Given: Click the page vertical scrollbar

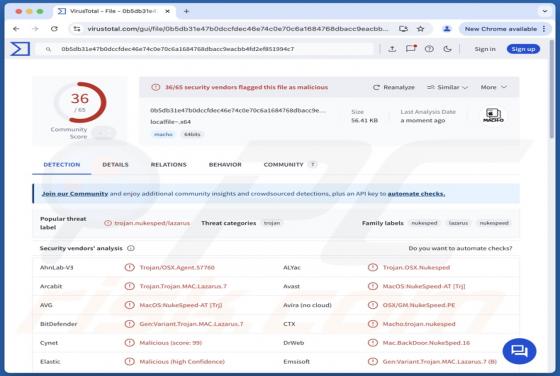Looking at the screenshot, I should (552, 89).
